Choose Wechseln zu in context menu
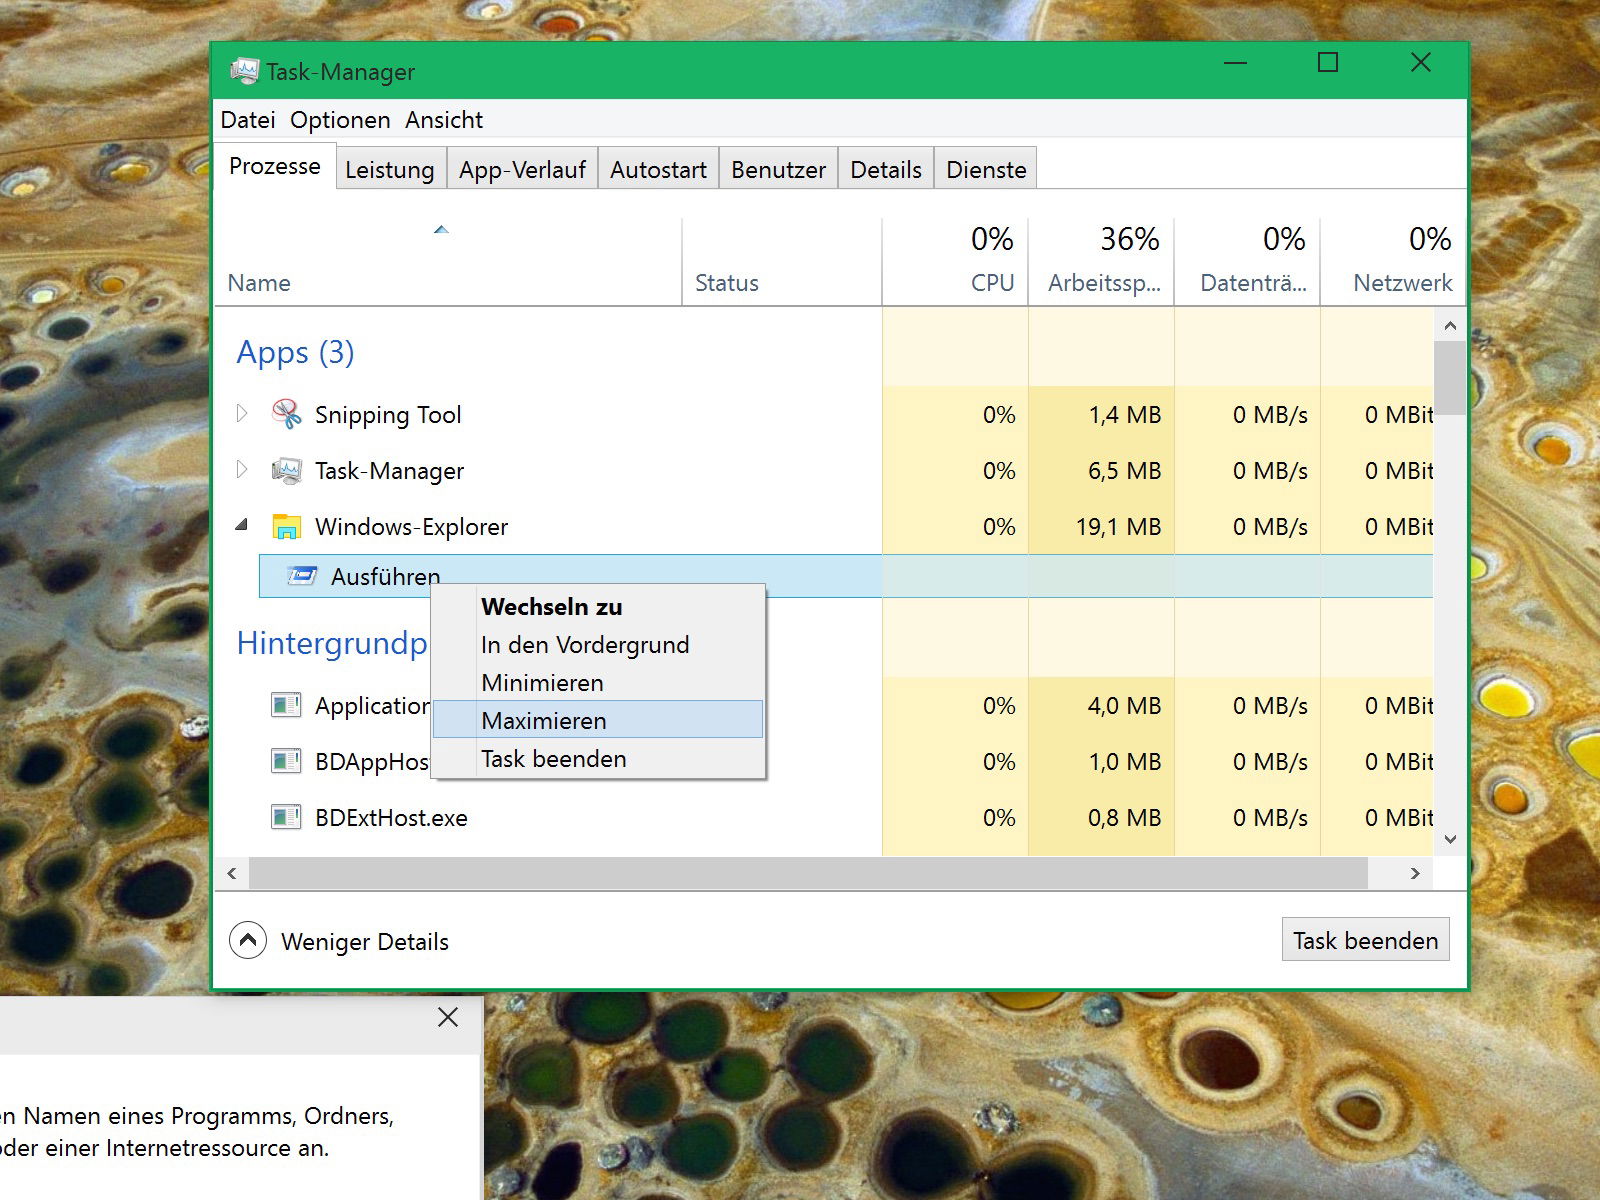Viewport: 1600px width, 1200px height. [598, 606]
